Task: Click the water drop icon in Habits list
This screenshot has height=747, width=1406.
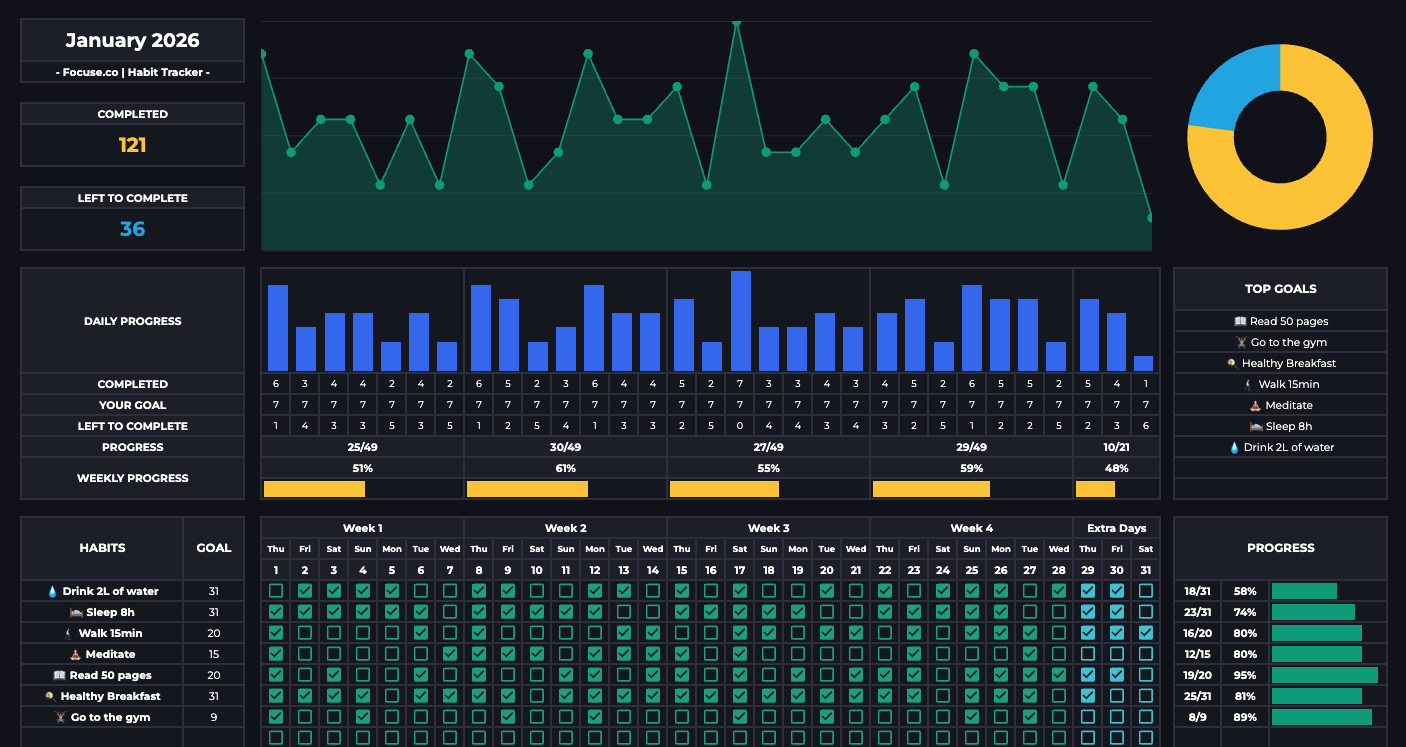Action: point(53,591)
